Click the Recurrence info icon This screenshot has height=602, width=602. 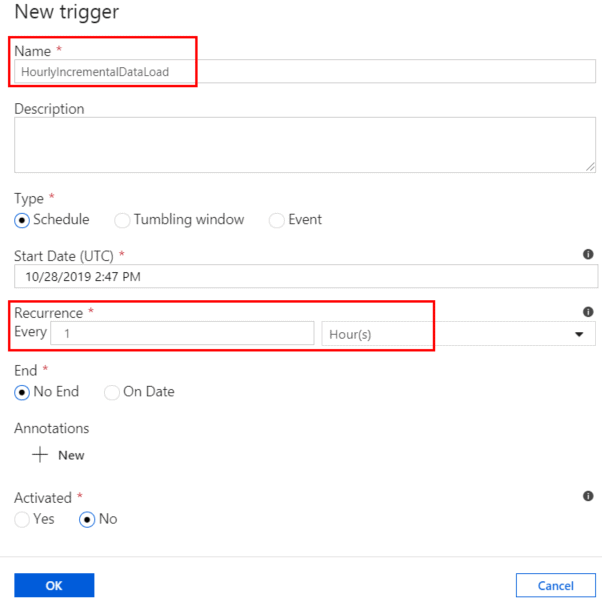[588, 312]
